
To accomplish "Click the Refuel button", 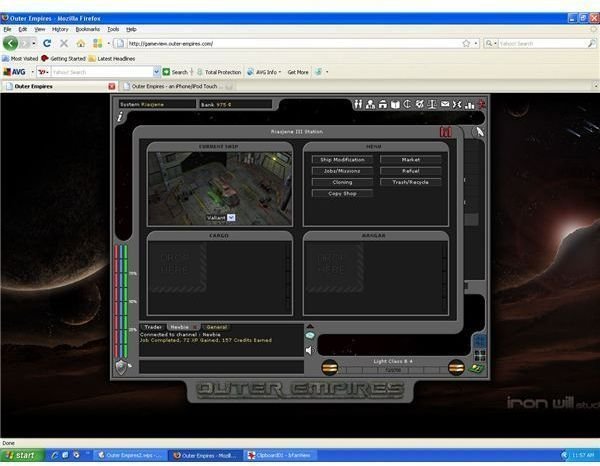I will (411, 171).
